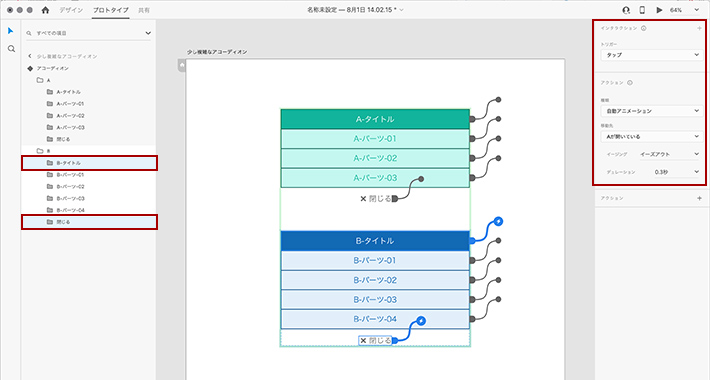Select the B-タイトル layer in the list
Viewport: 710px width, 380px height.
click(x=89, y=163)
